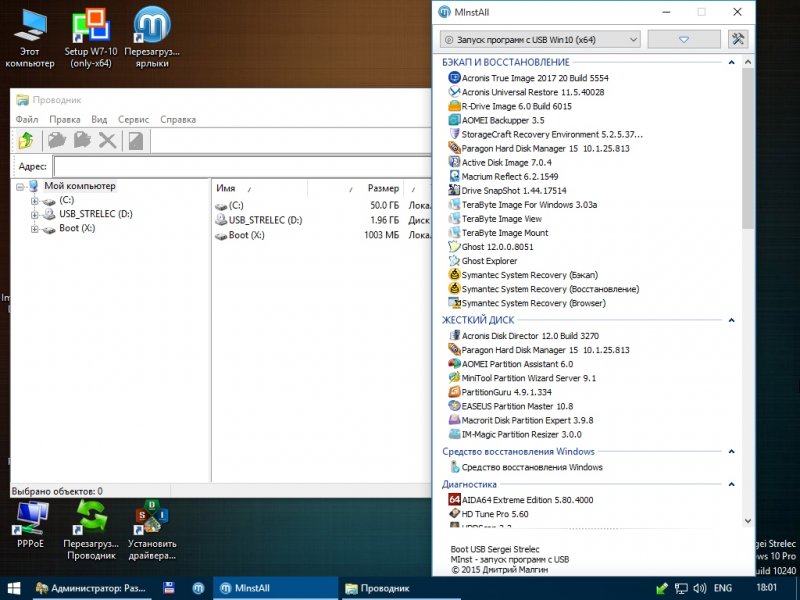Click the blue down-arrow button in MInstAll
The image size is (800, 600).
click(x=684, y=39)
